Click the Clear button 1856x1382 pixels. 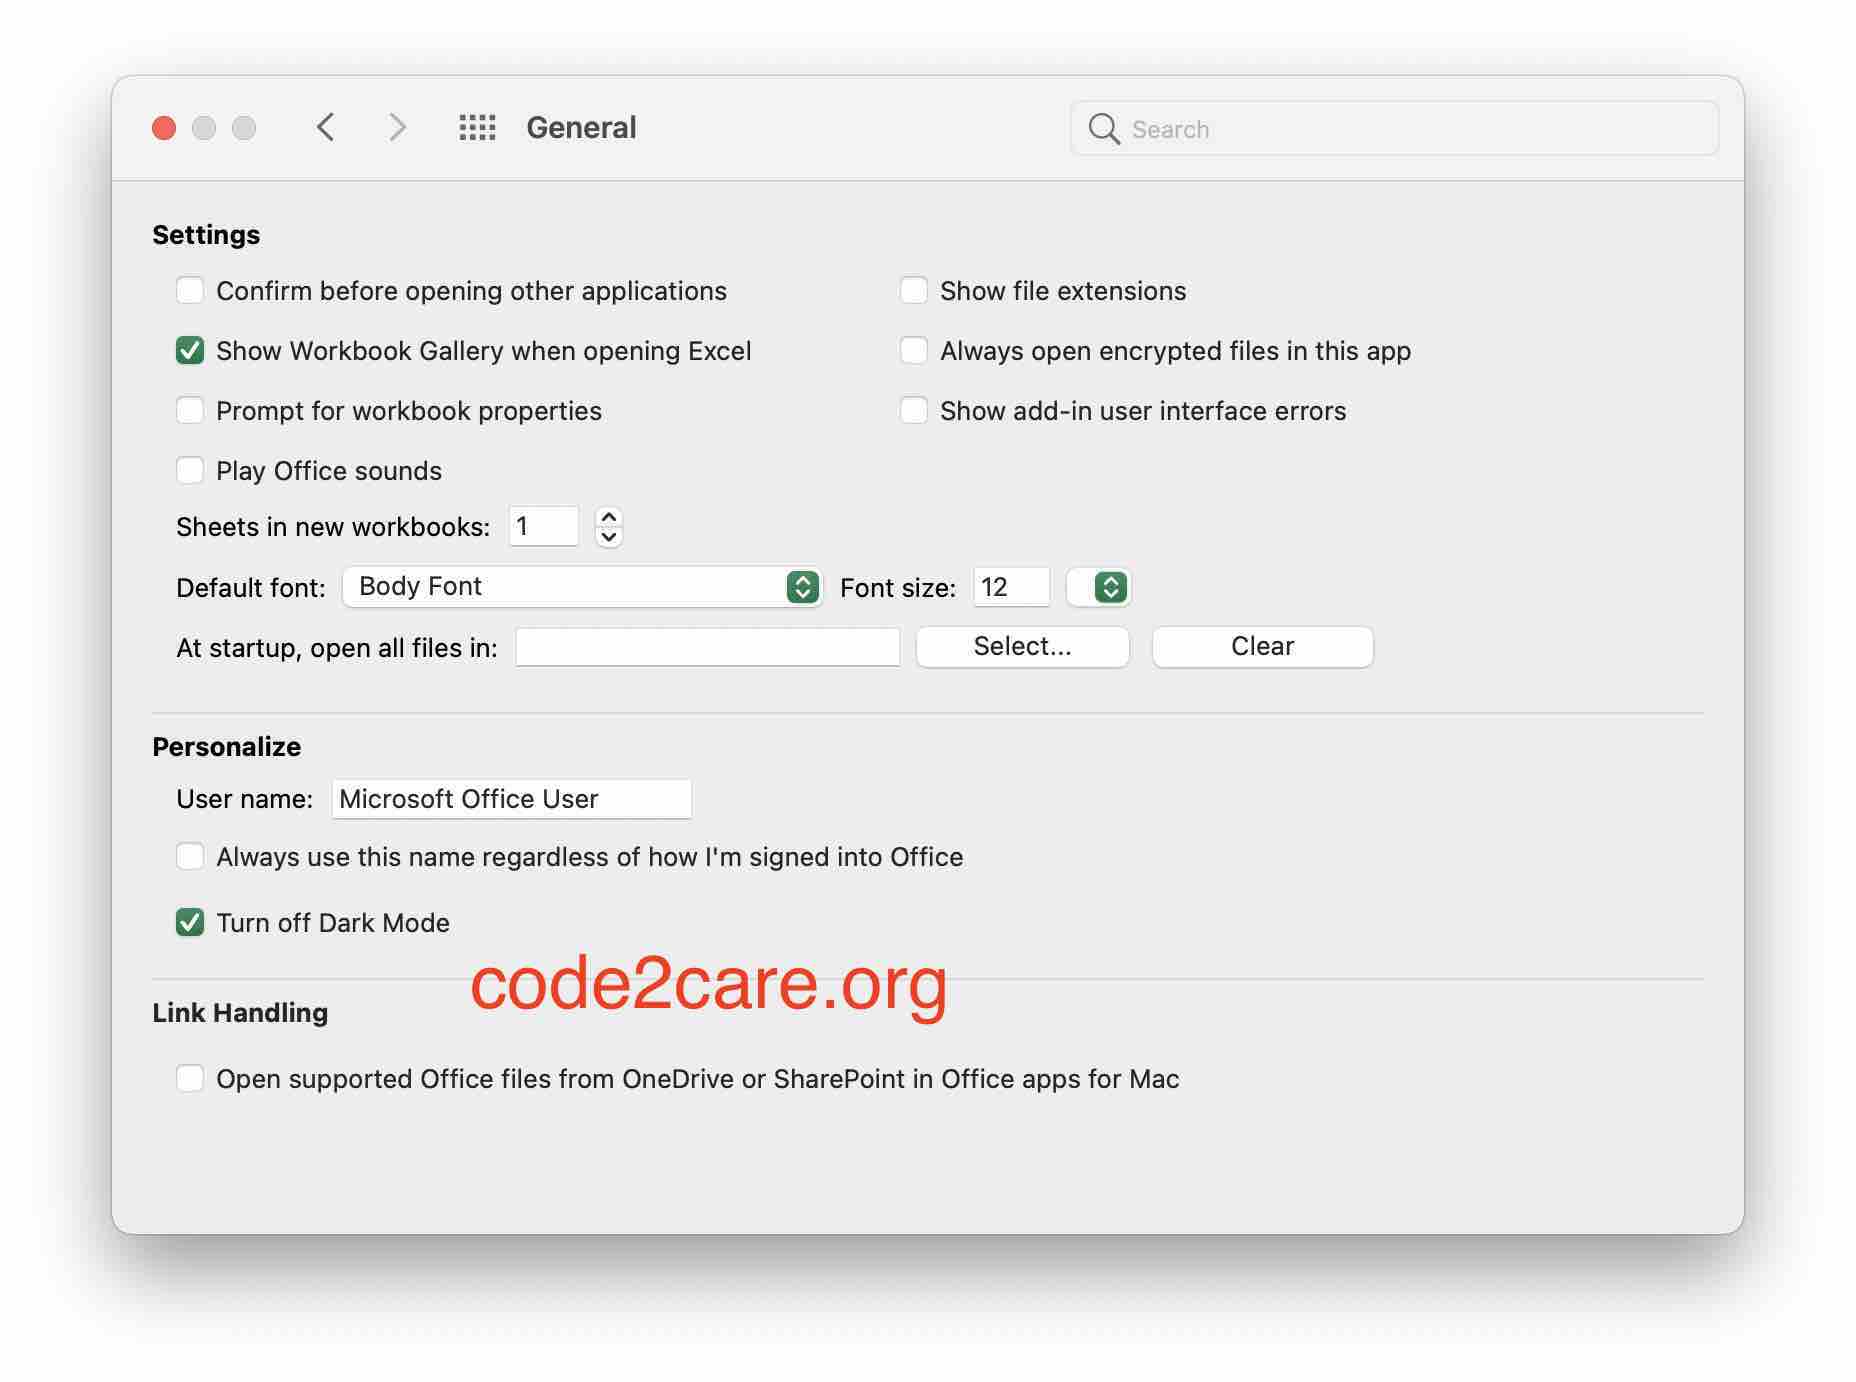1262,646
